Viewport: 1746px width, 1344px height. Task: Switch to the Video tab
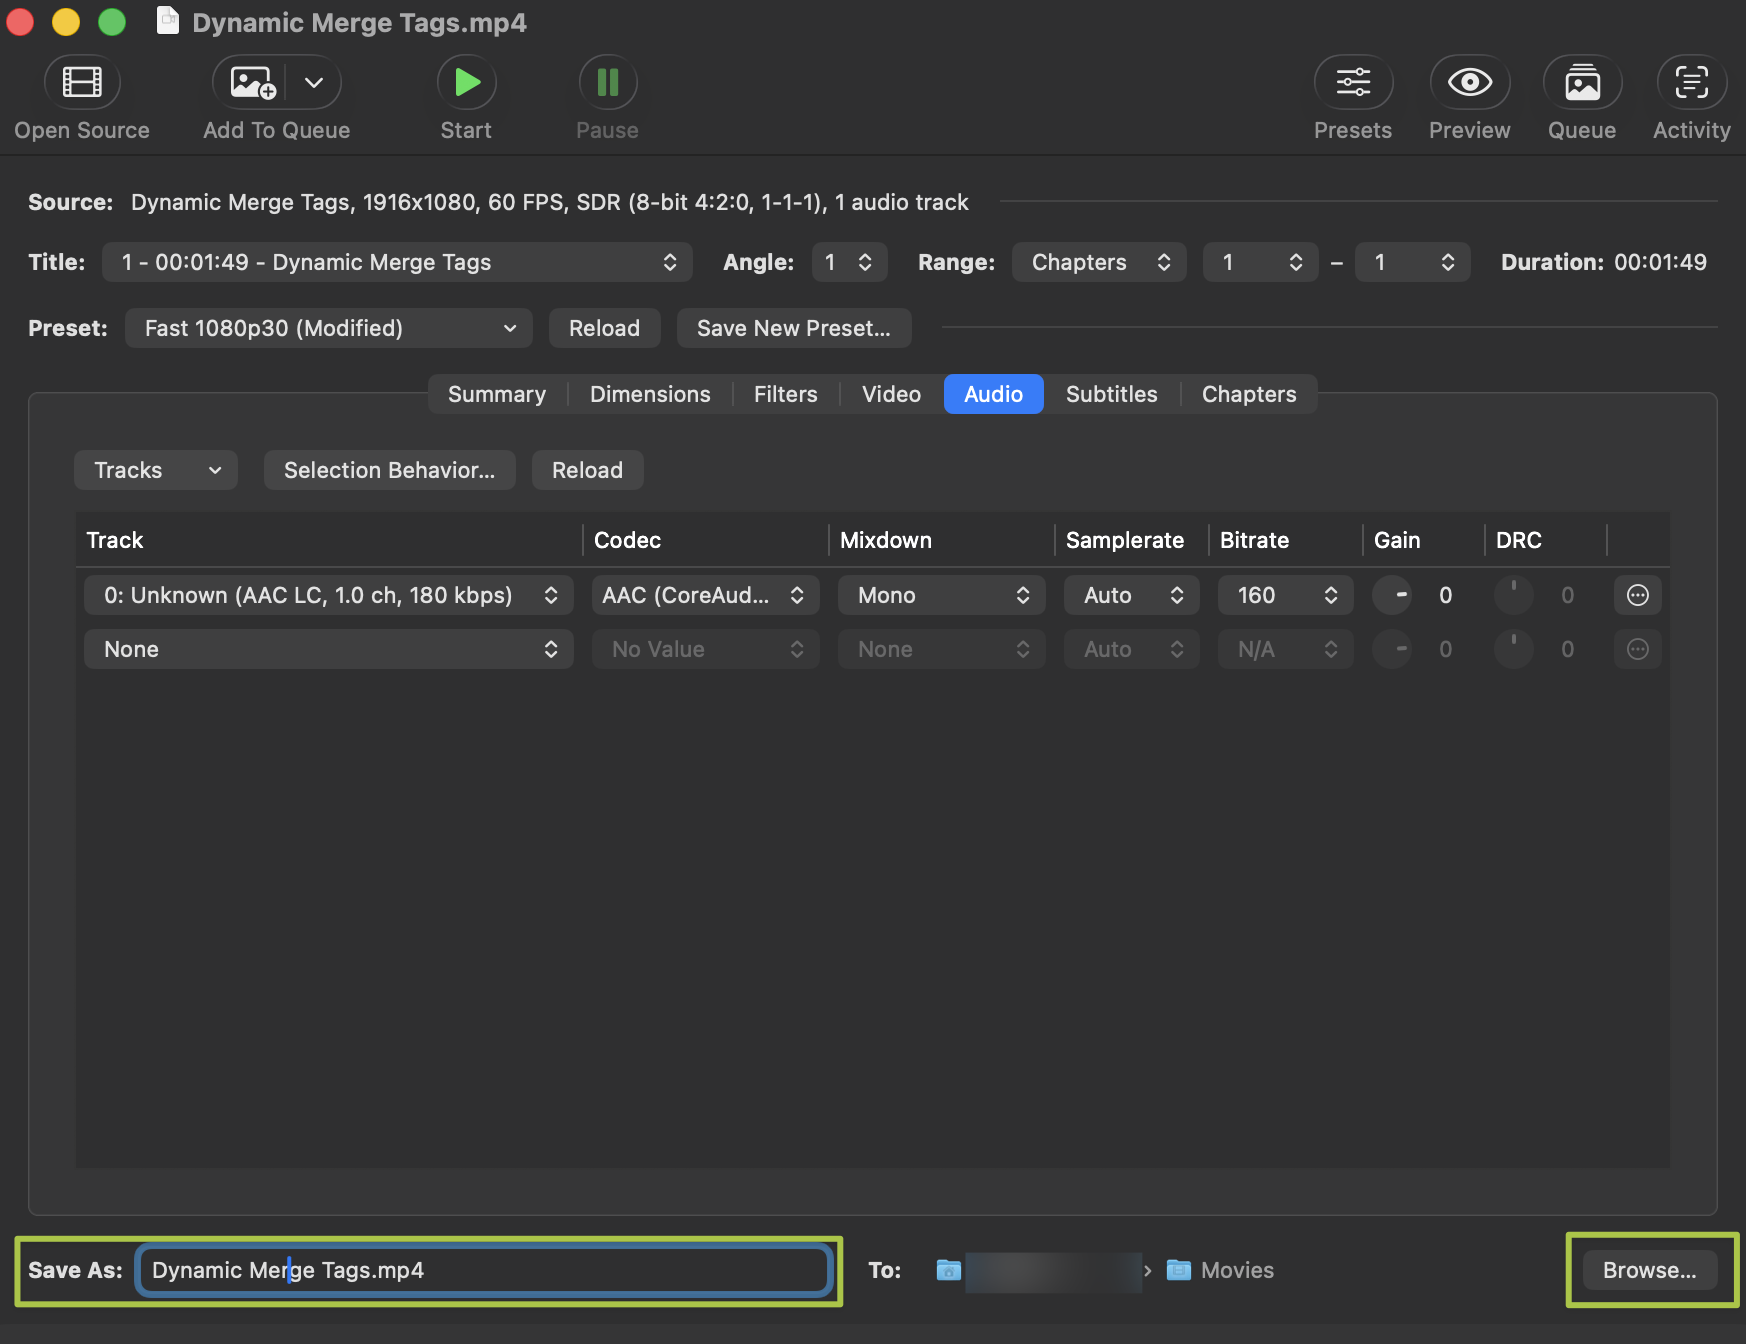891,394
